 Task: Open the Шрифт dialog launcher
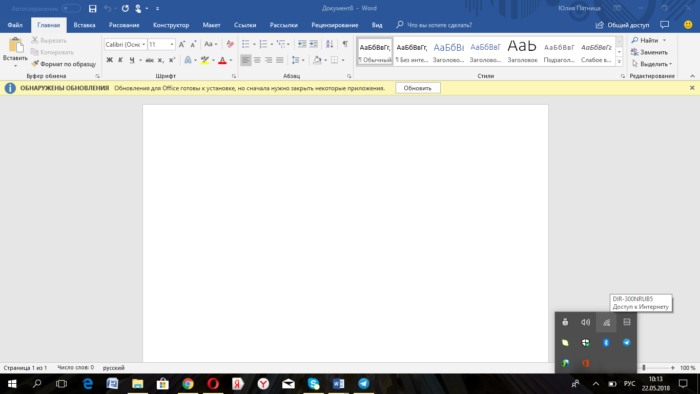tap(234, 76)
